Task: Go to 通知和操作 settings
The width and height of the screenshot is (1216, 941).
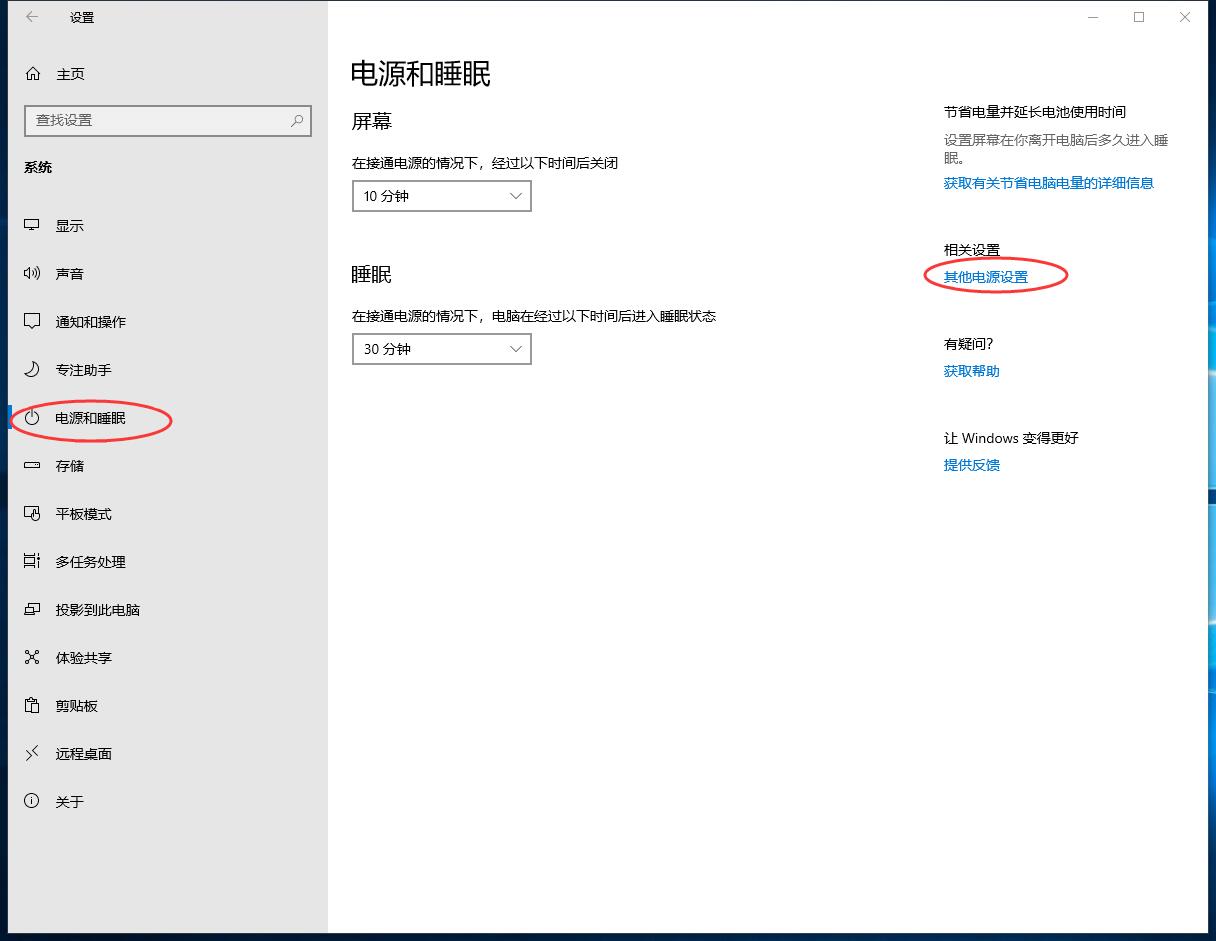Action: point(91,322)
